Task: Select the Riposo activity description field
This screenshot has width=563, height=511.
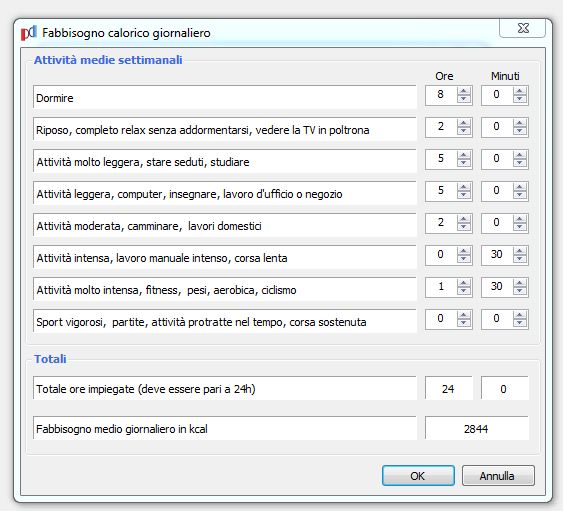Action: (x=225, y=129)
